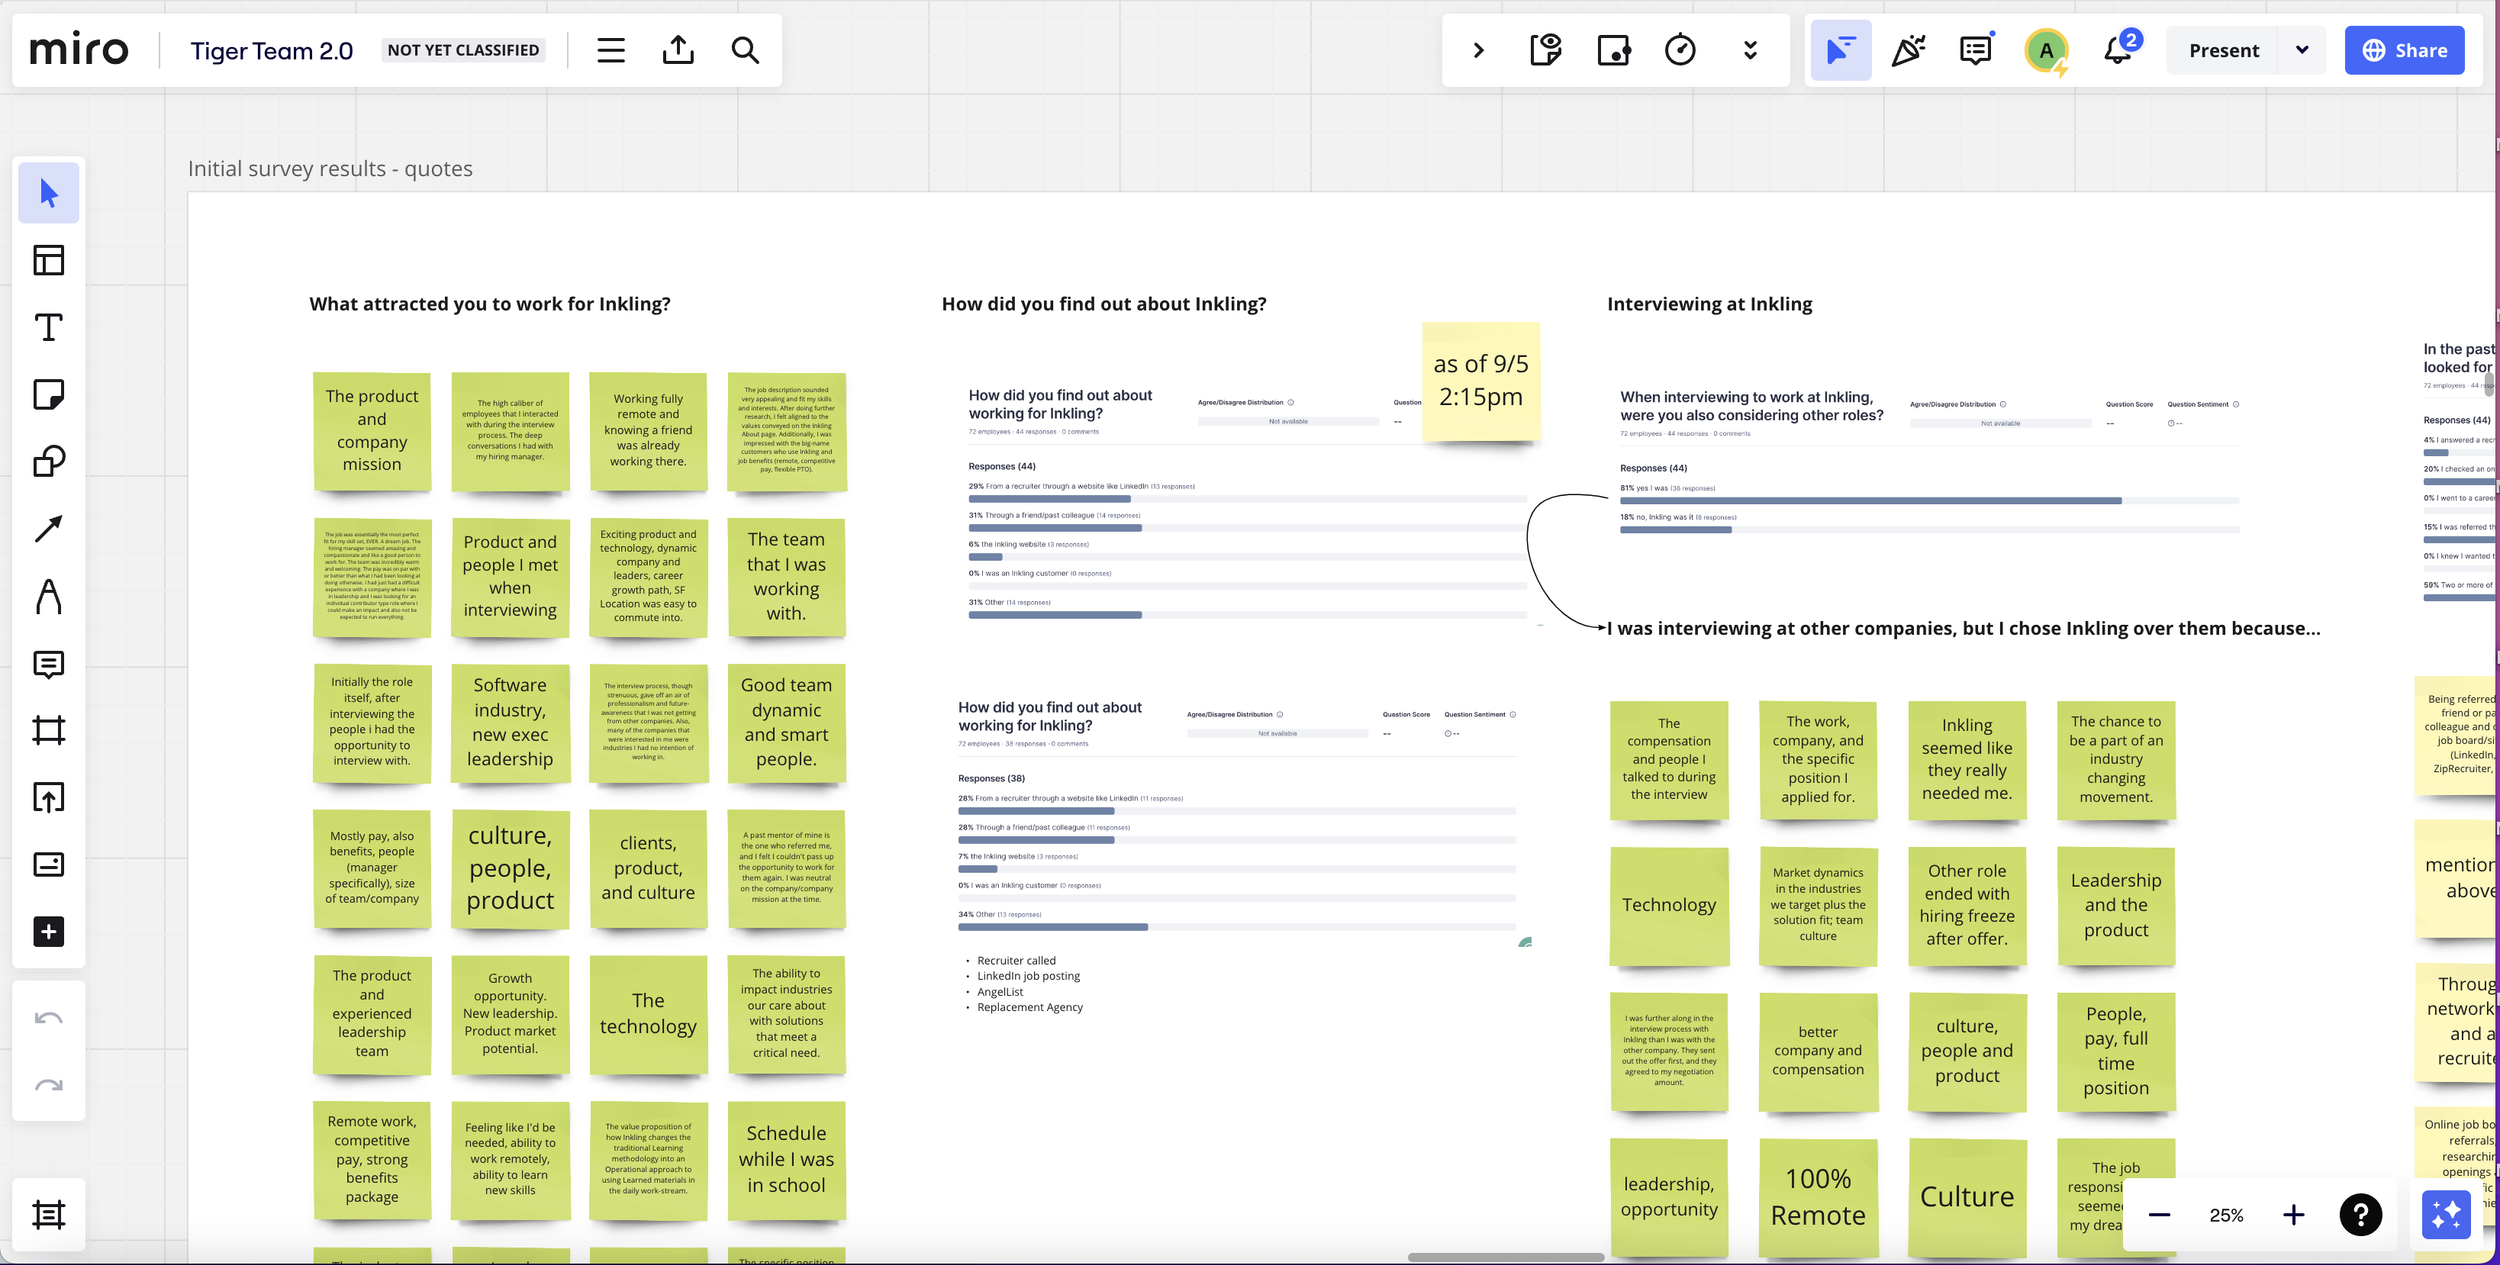The width and height of the screenshot is (2500, 1265).
Task: Select "The product and company mission" sticky note
Action: pyautogui.click(x=372, y=431)
